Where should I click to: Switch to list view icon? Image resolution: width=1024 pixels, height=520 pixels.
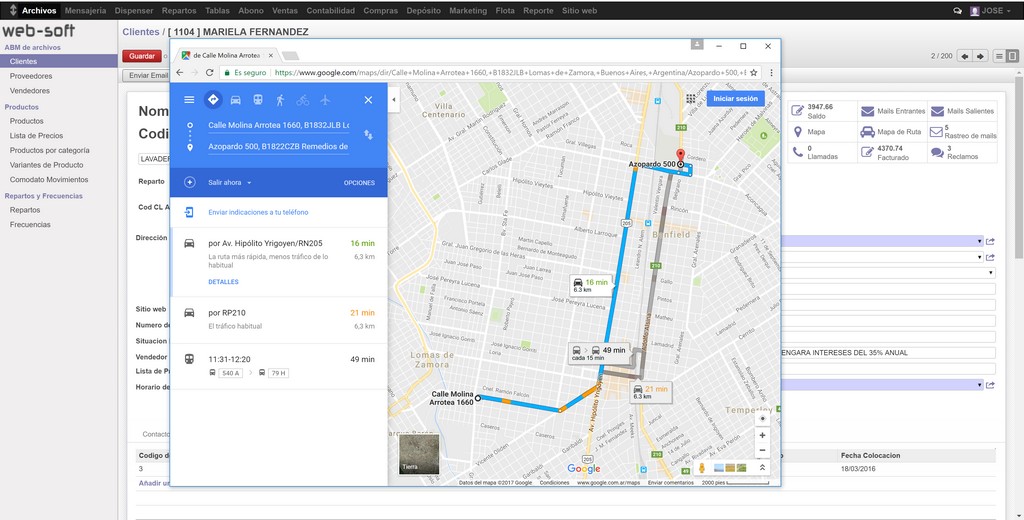(999, 56)
